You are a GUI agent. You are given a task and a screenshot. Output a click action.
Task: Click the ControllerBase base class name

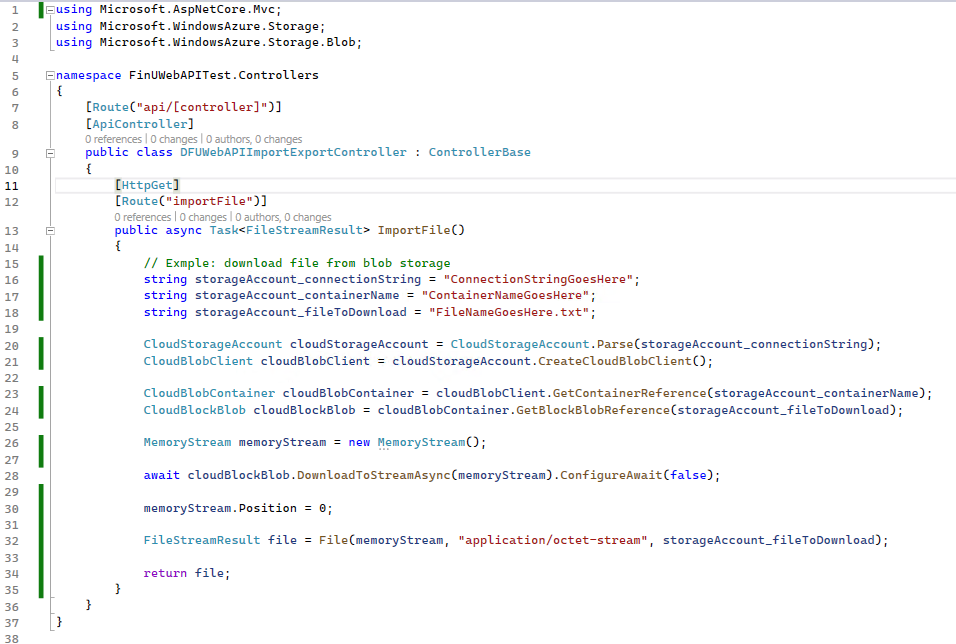click(479, 153)
